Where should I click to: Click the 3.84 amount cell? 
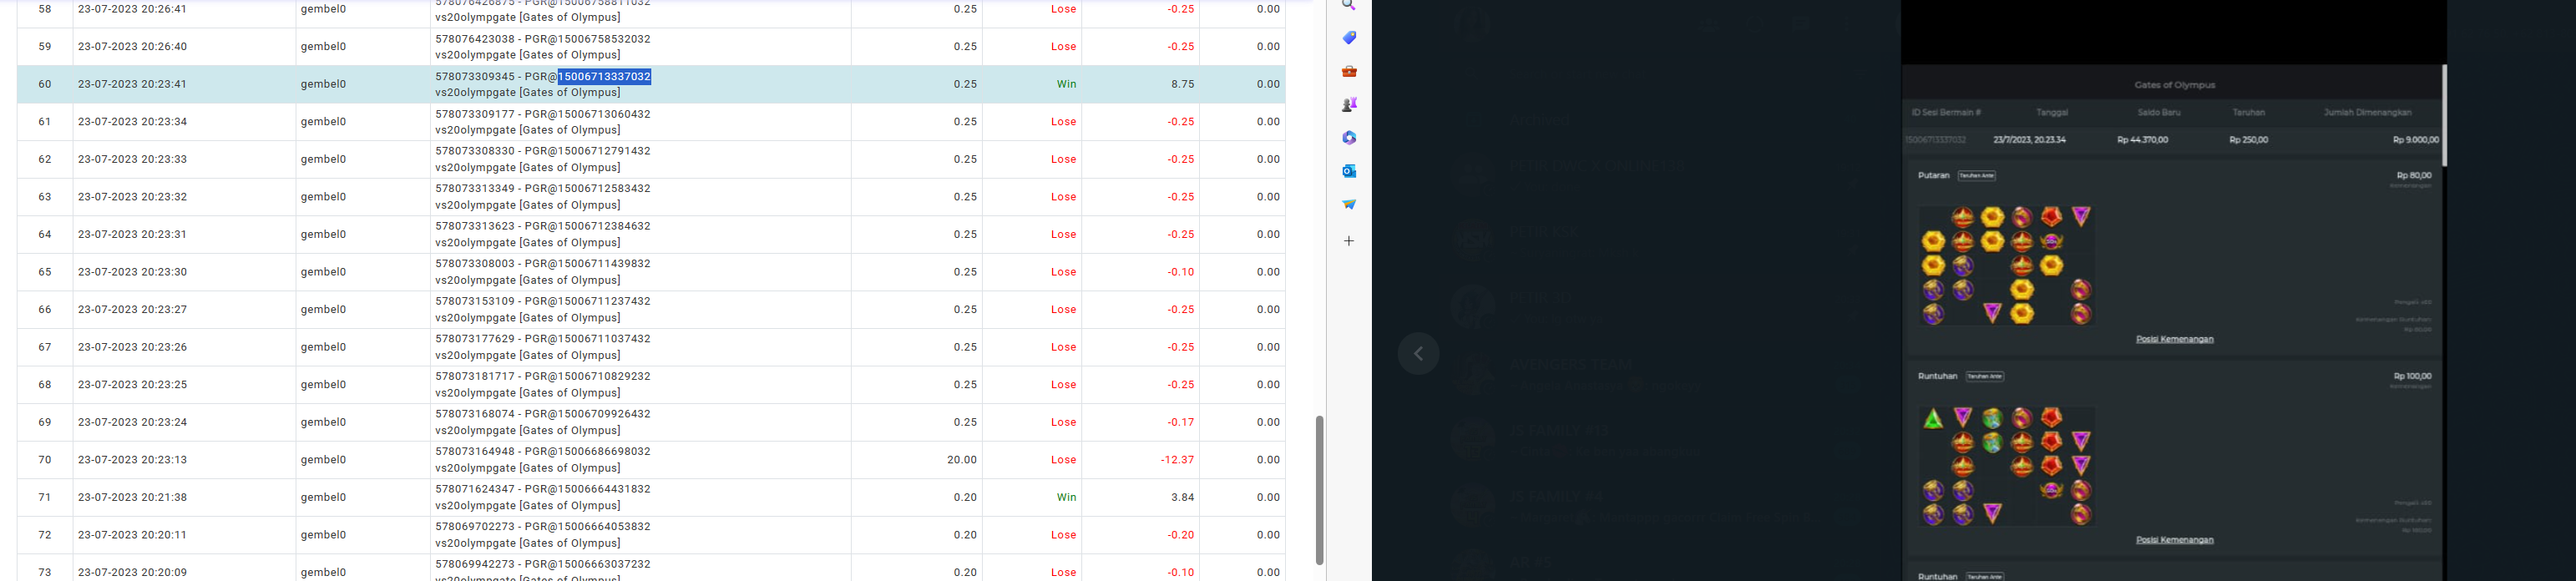tap(1182, 497)
